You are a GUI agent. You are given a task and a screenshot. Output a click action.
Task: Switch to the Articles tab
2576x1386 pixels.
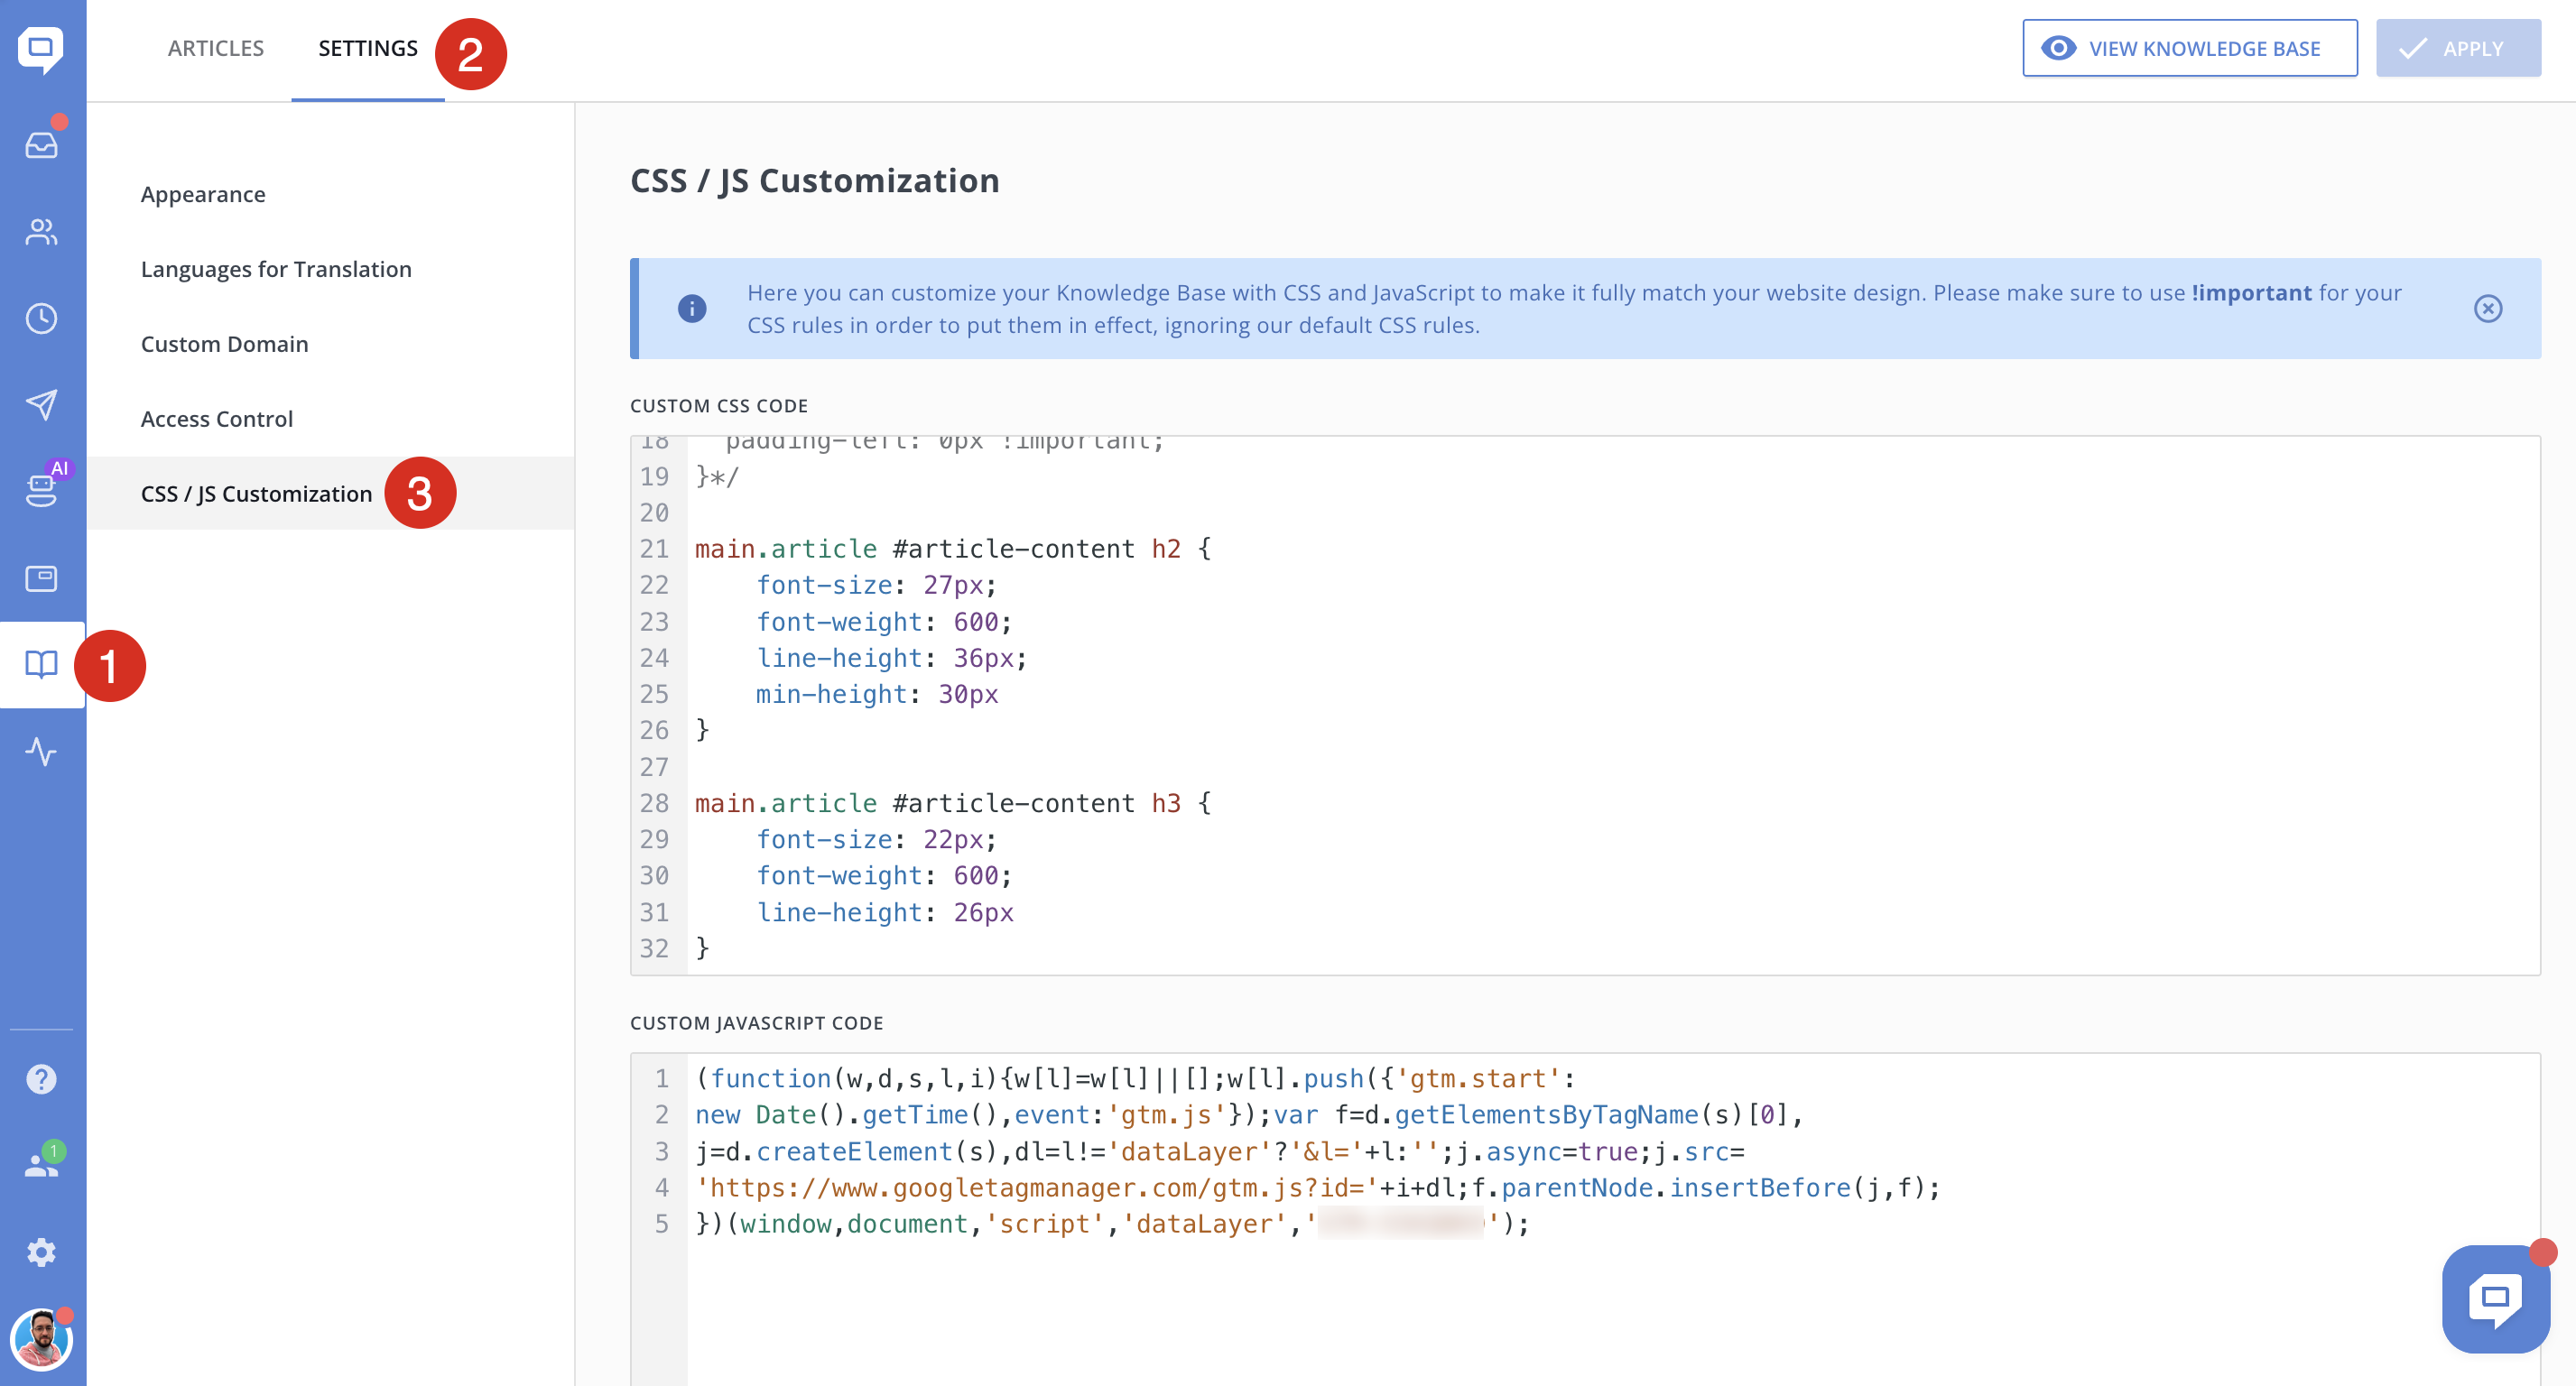coord(216,48)
